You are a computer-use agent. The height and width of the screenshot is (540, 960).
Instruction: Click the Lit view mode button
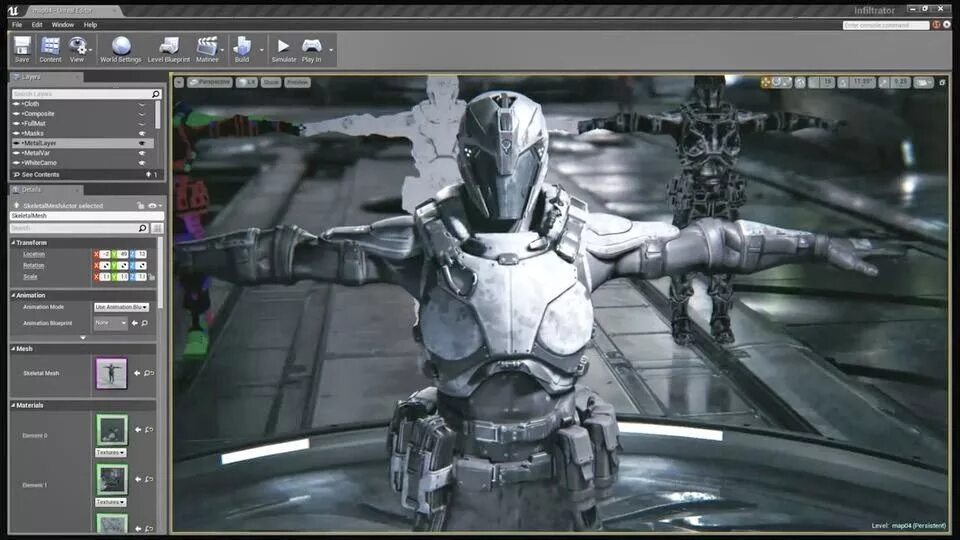pos(247,82)
